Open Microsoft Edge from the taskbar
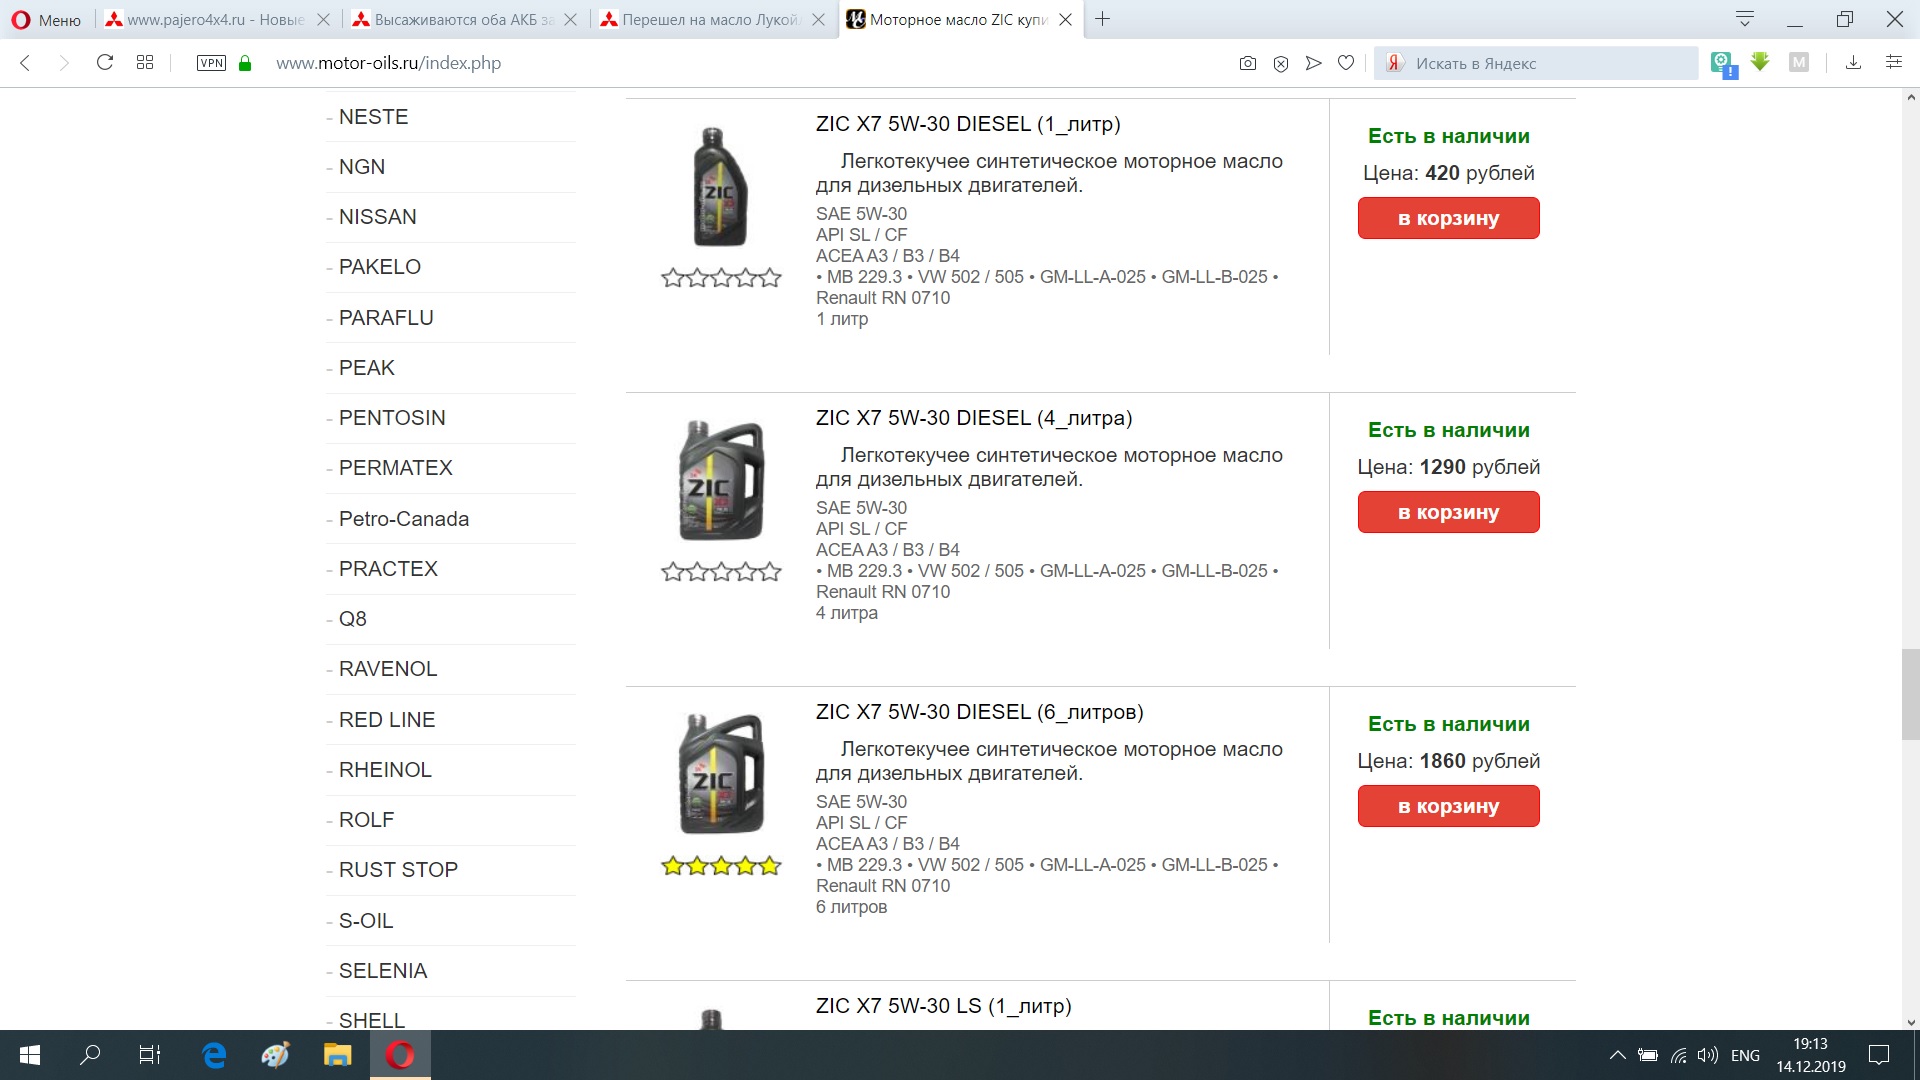This screenshot has height=1080, width=1920. [214, 1055]
